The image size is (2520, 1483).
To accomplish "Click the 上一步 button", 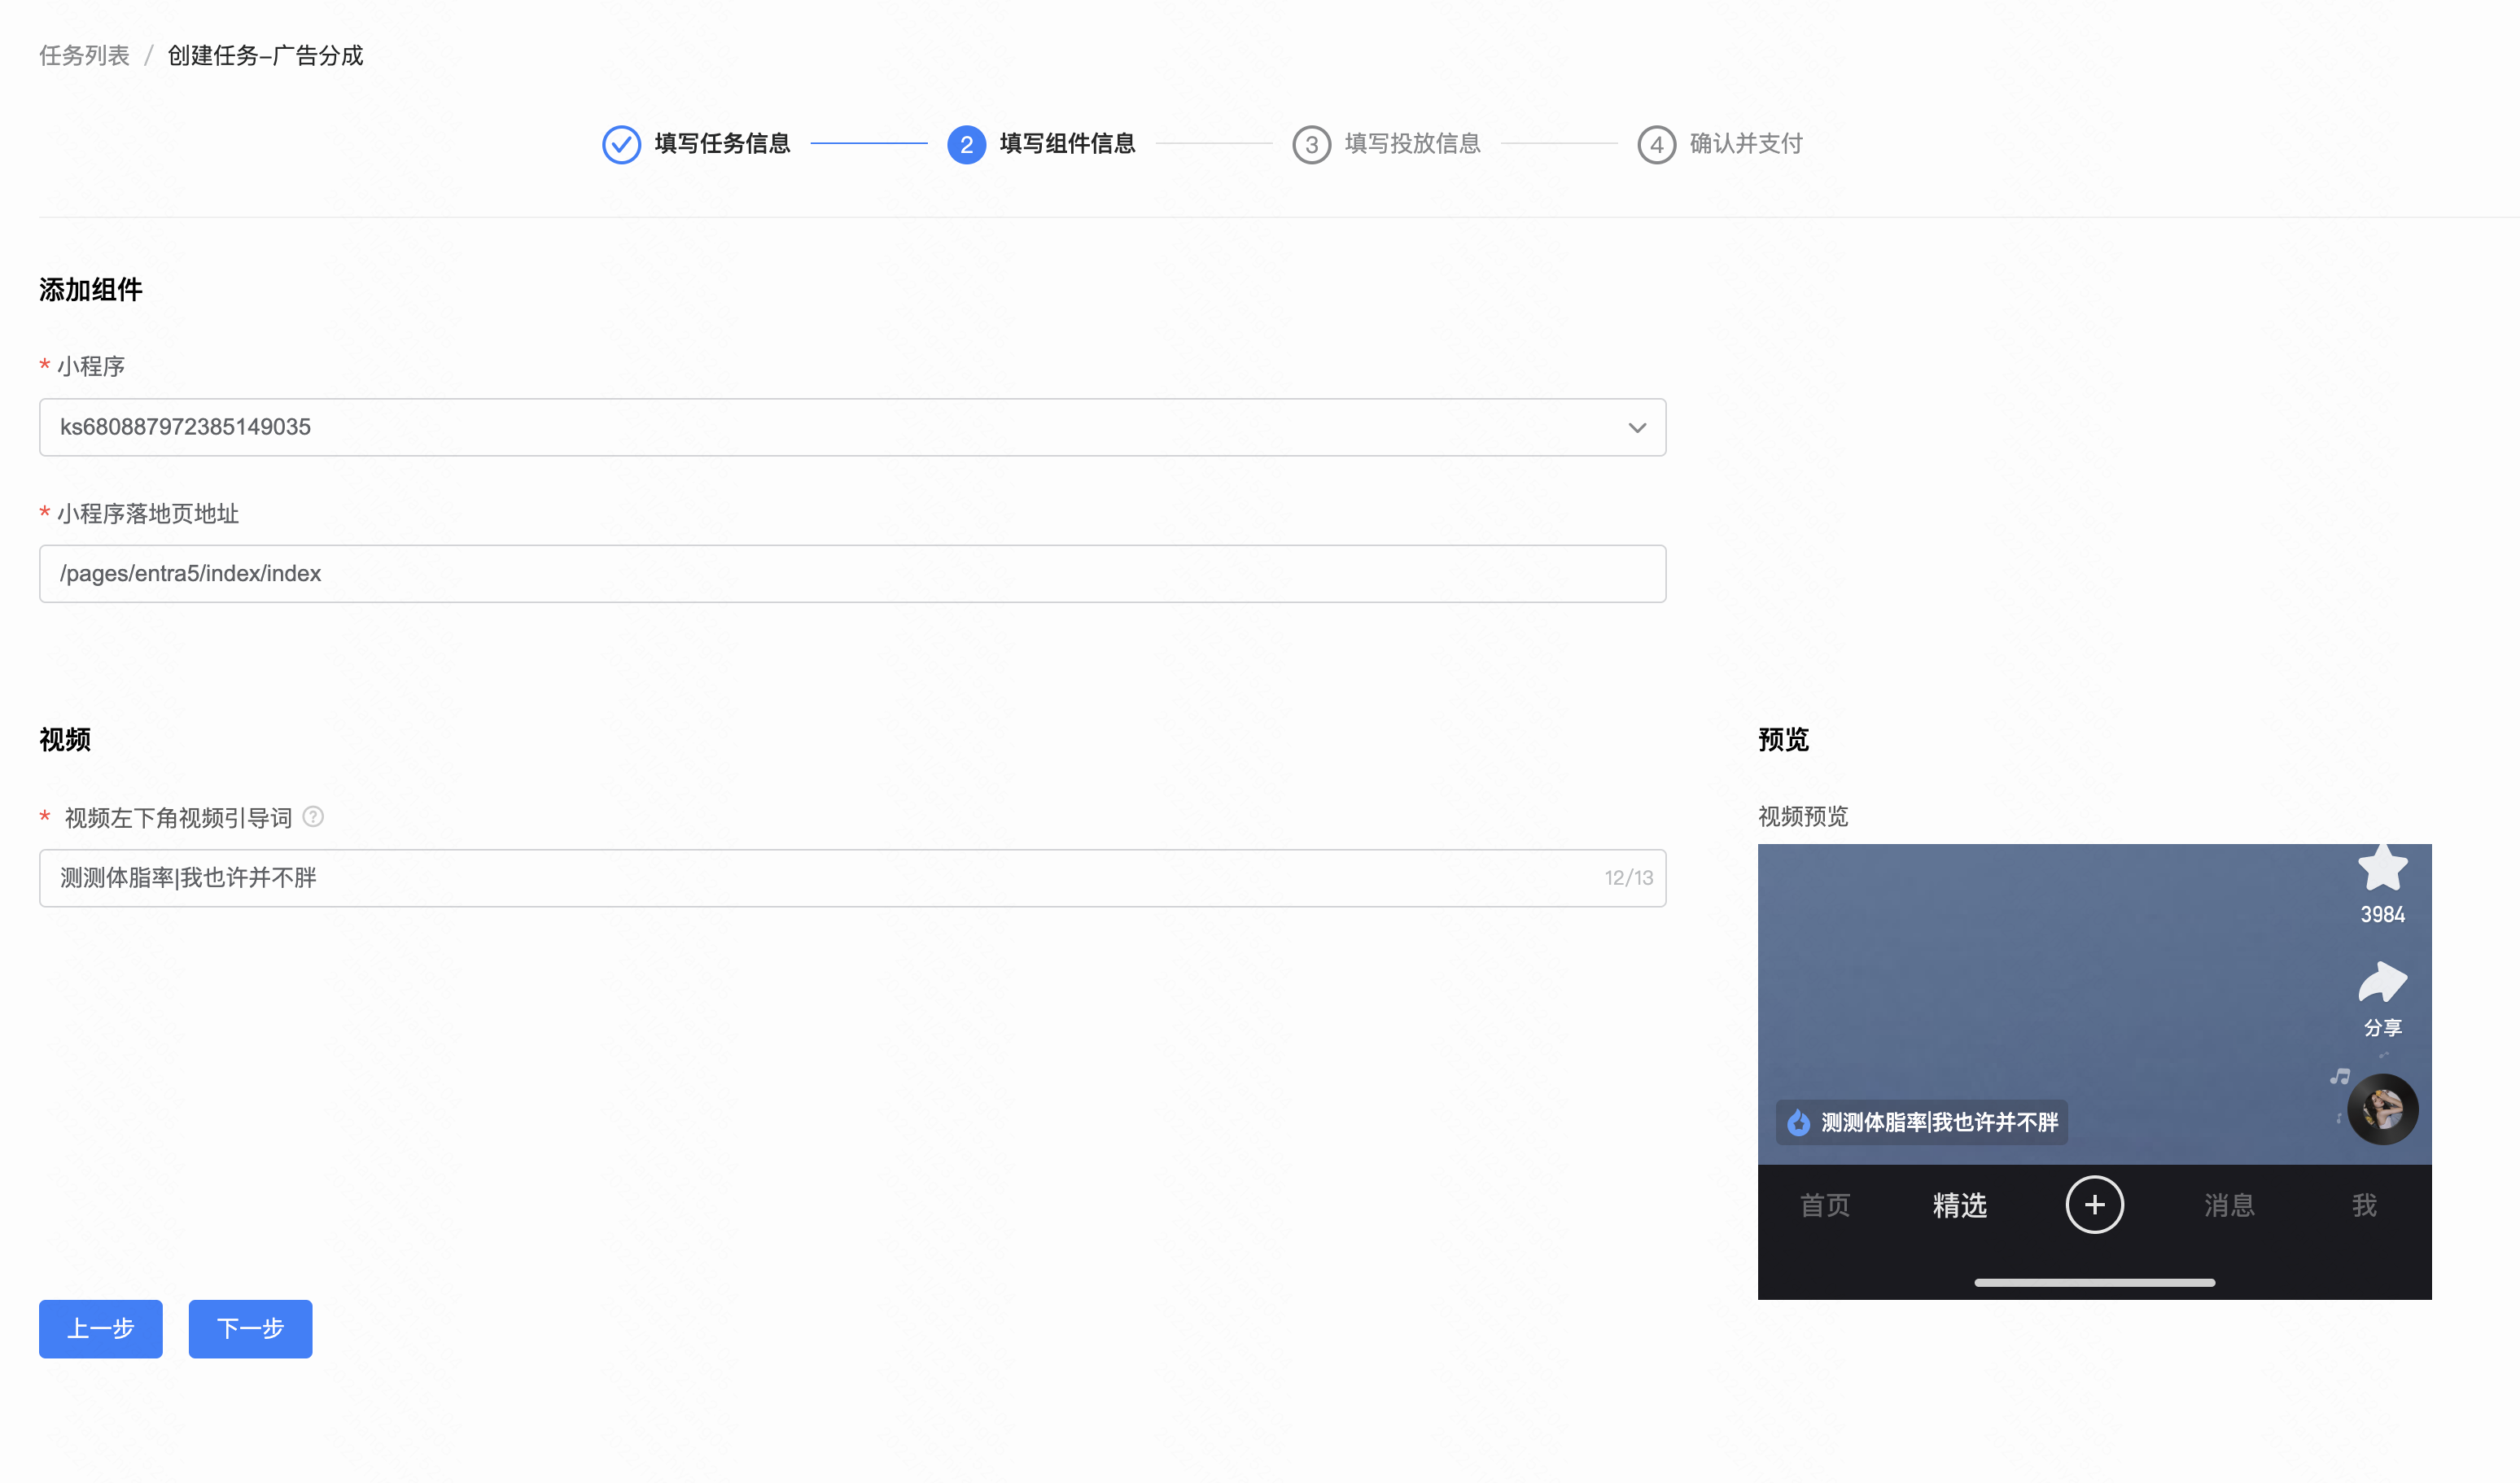I will point(101,1328).
